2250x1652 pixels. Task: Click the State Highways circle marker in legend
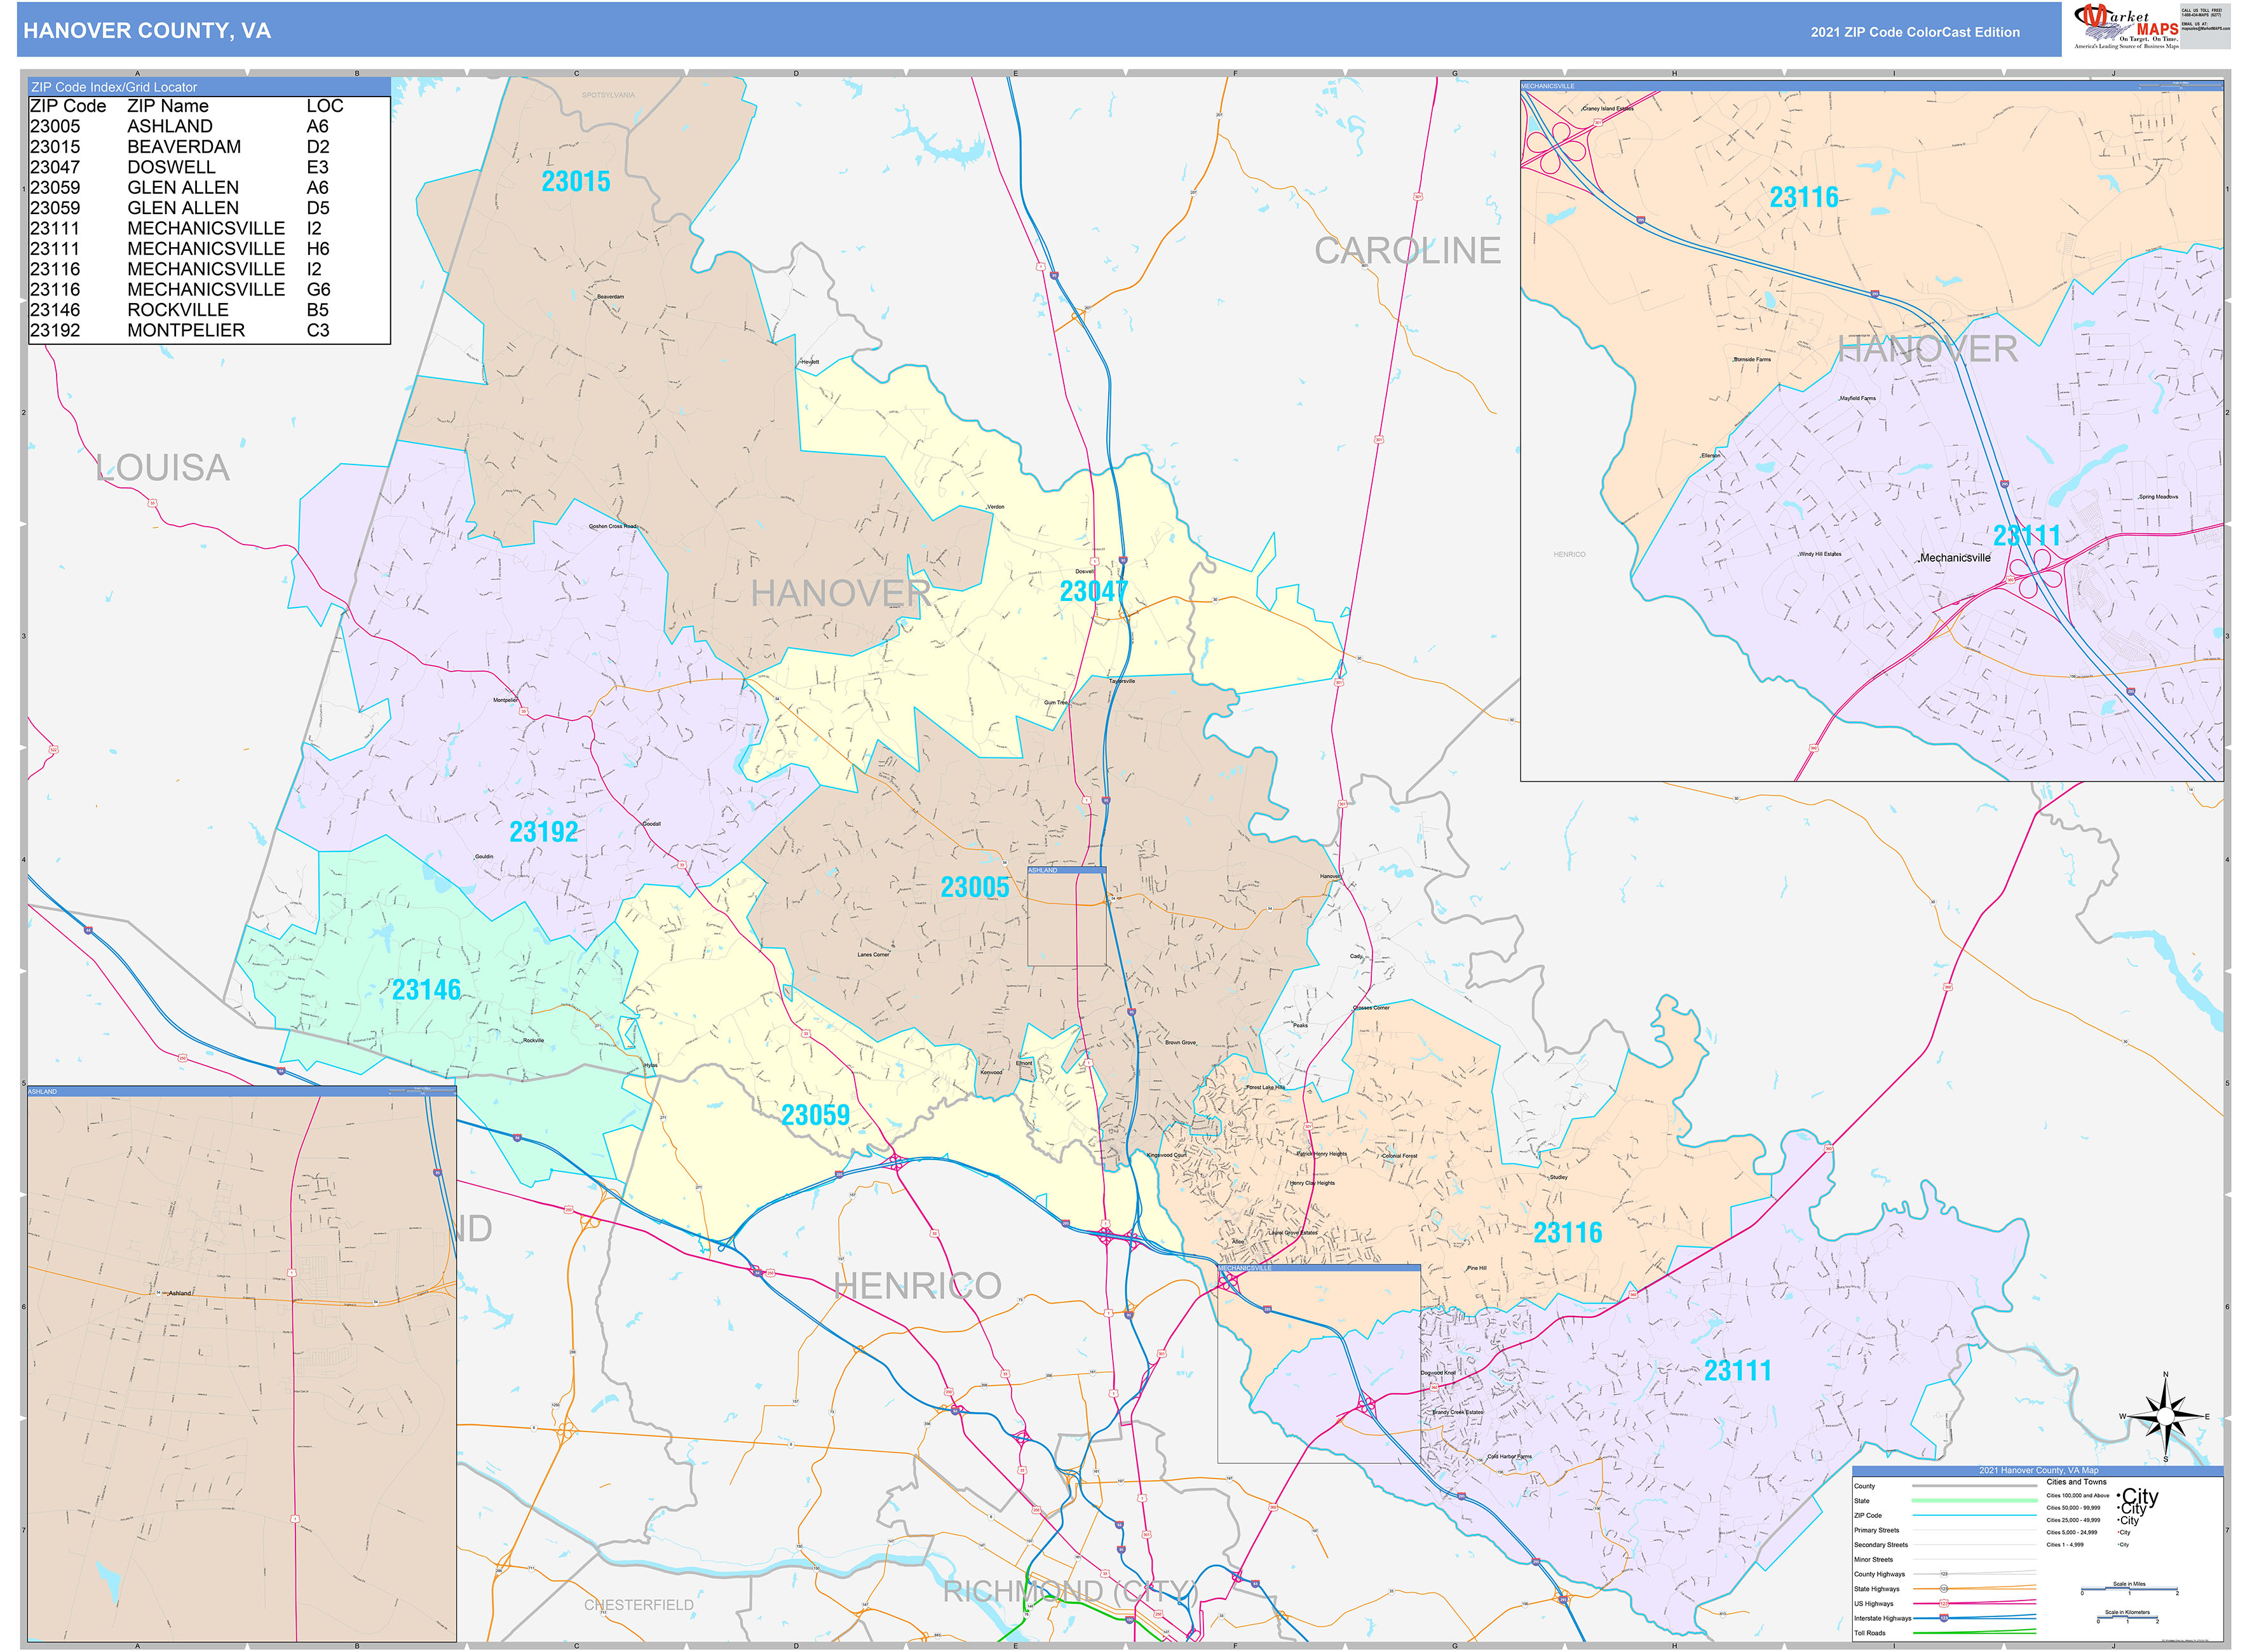[1944, 1589]
